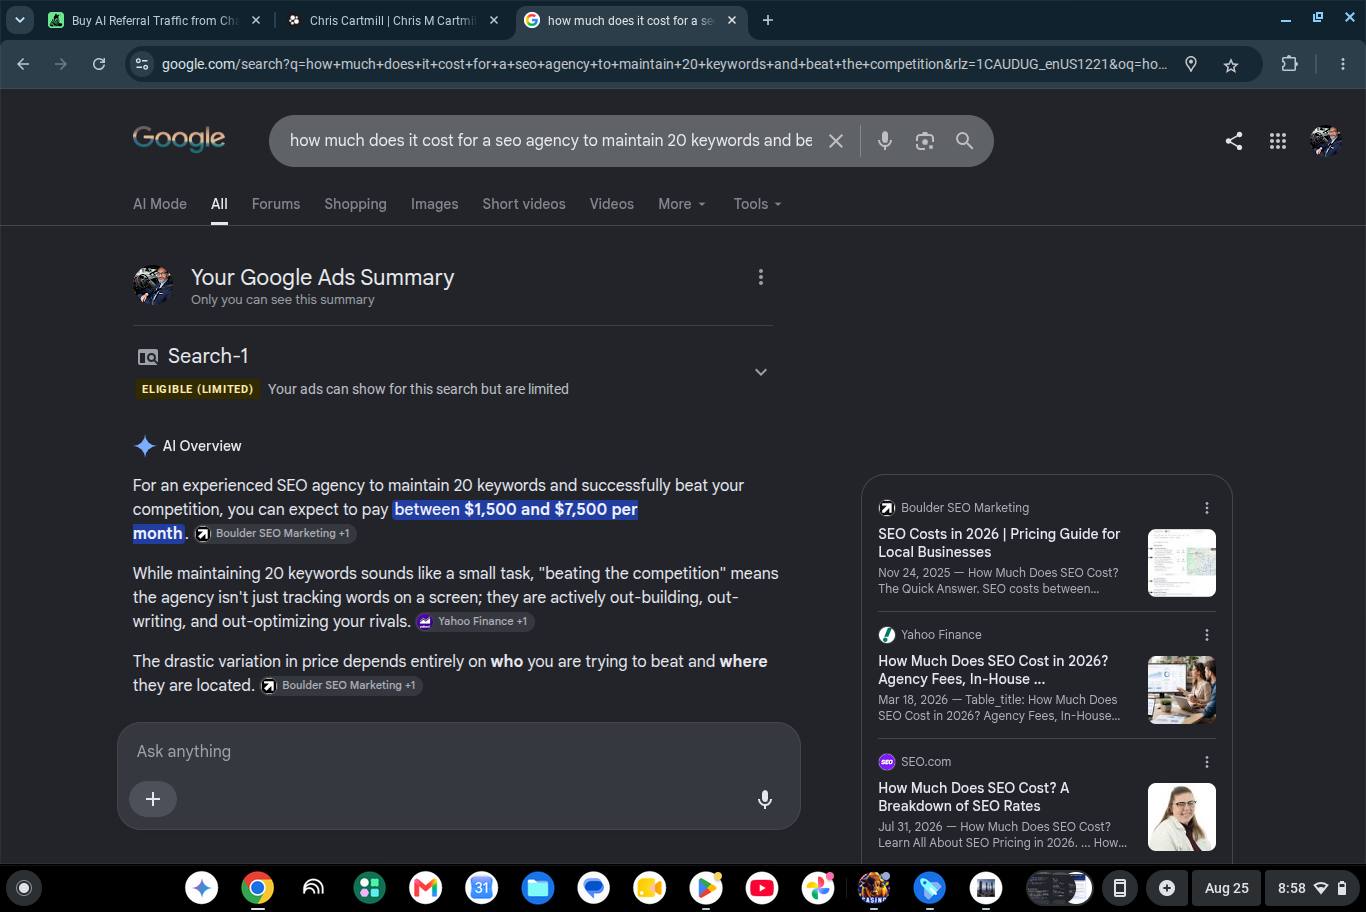The height and width of the screenshot is (912, 1366).
Task: Switch to the Videos tab
Action: 612,204
